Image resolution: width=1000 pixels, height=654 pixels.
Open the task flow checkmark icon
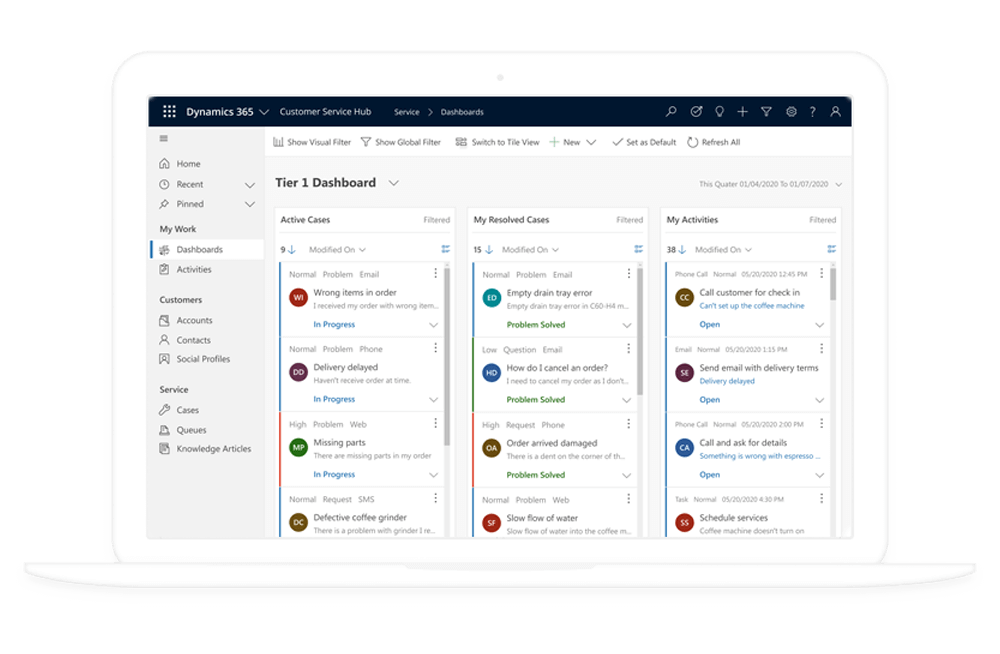[x=696, y=112]
